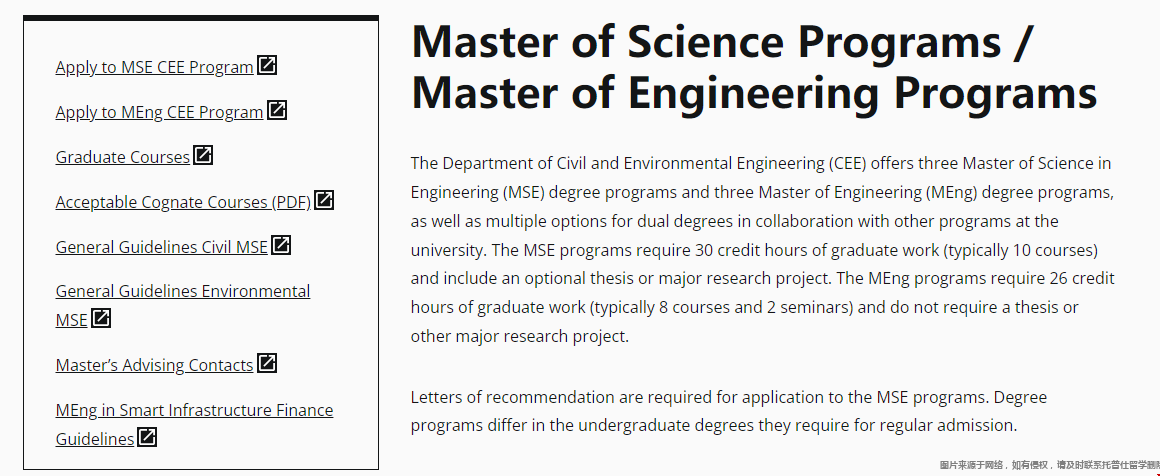Click the icon after MEng Smart Infrastructure Finance Guidelines
1160x476 pixels.
(147, 437)
